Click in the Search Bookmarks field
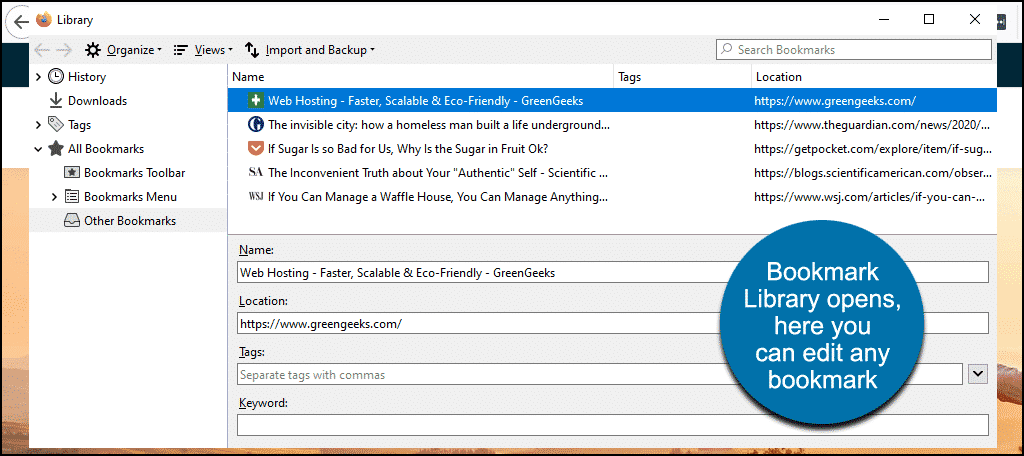 [x=854, y=50]
